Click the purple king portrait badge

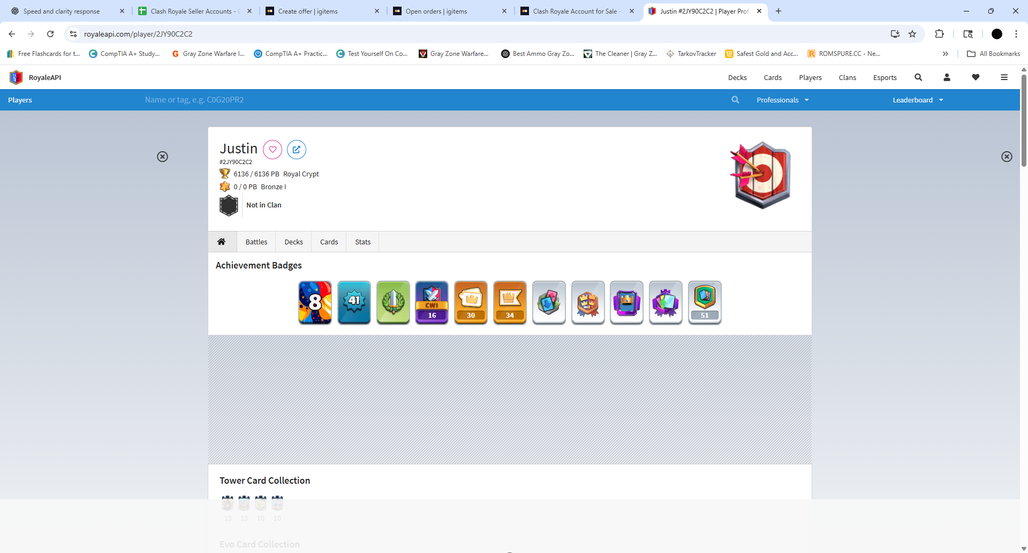point(627,302)
